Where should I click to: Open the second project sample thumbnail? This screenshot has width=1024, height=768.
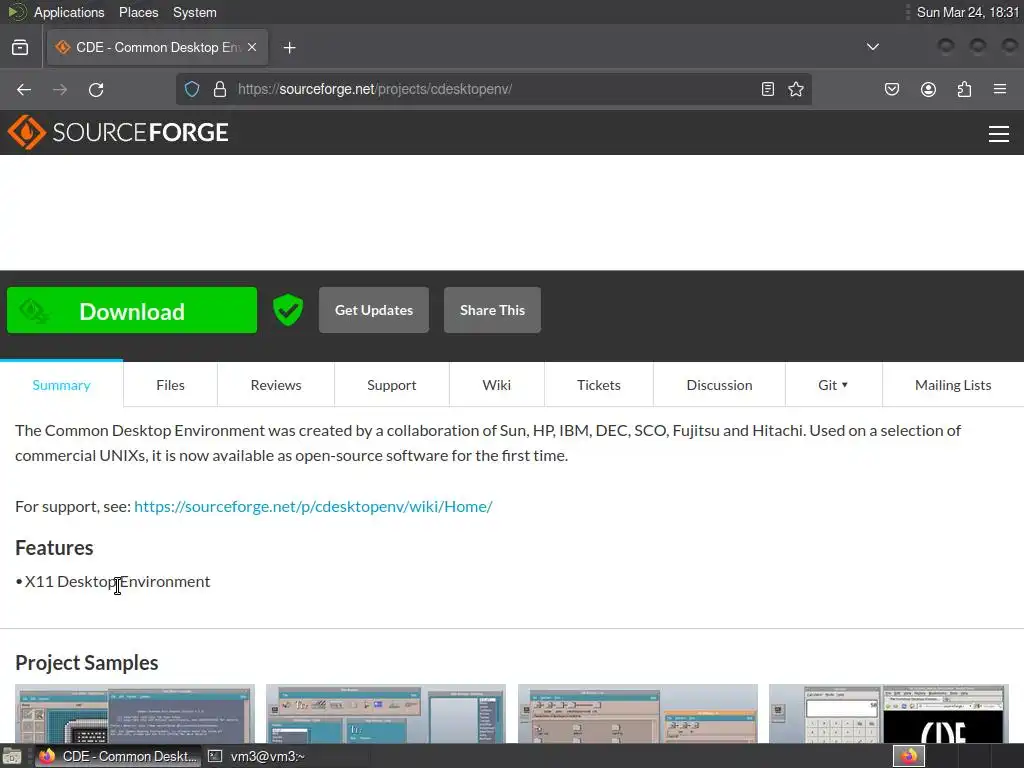(x=386, y=714)
